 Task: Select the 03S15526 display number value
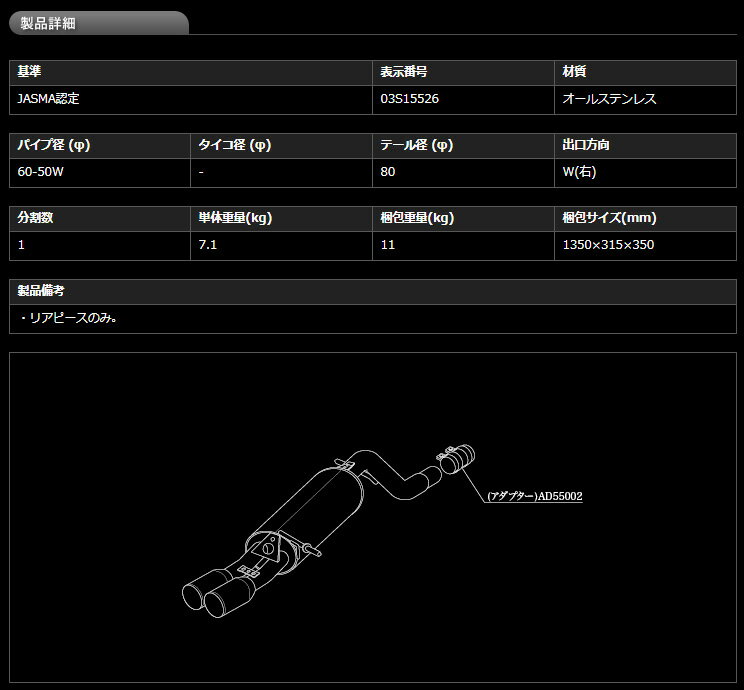pyautogui.click(x=410, y=99)
